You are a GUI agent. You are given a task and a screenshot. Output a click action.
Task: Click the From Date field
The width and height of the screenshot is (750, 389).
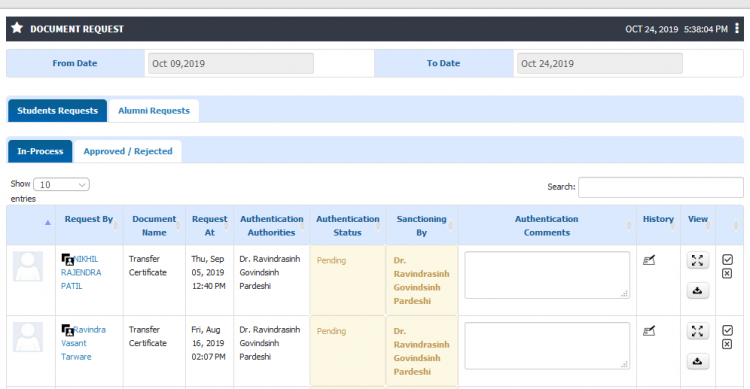(231, 64)
